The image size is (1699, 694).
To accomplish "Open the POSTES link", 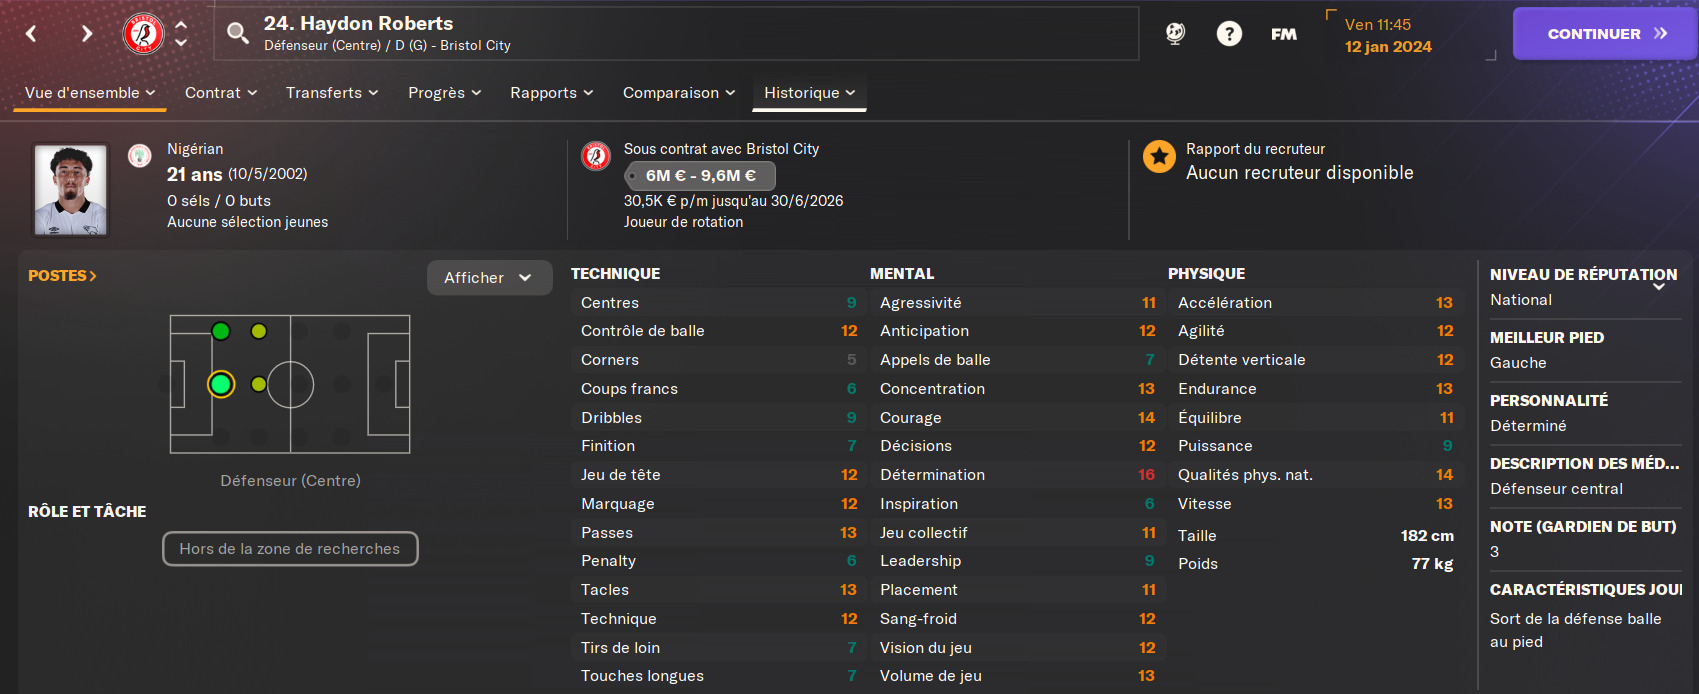I will point(62,276).
